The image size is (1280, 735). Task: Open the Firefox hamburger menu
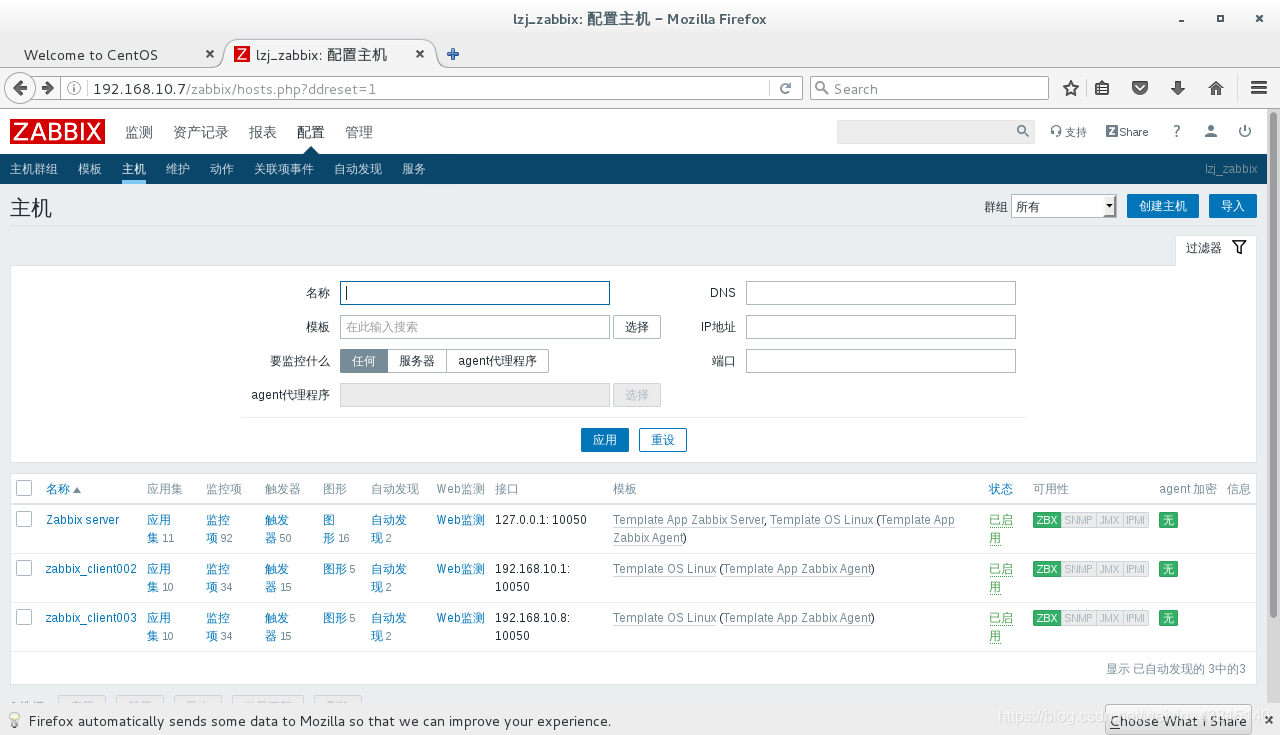point(1258,88)
